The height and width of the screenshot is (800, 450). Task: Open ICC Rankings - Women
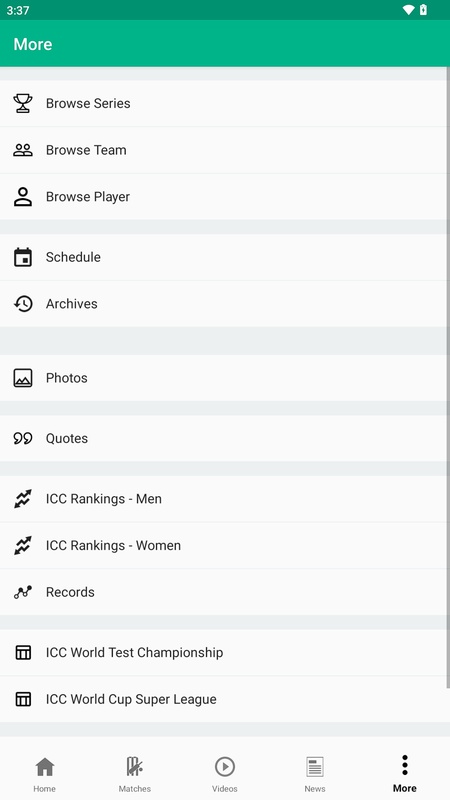(223, 545)
